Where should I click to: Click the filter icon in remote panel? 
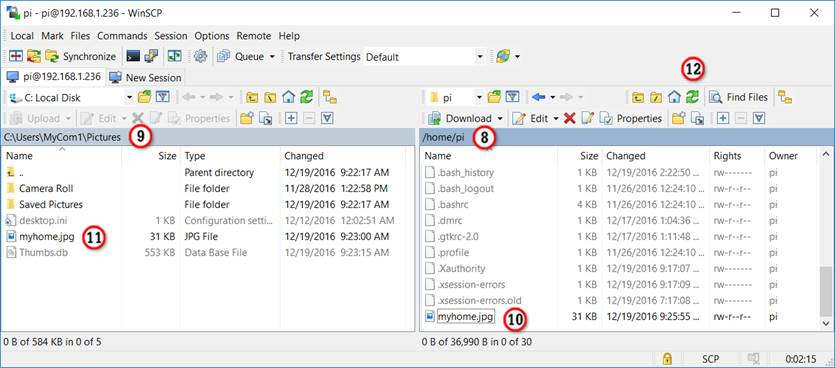pyautogui.click(x=512, y=97)
